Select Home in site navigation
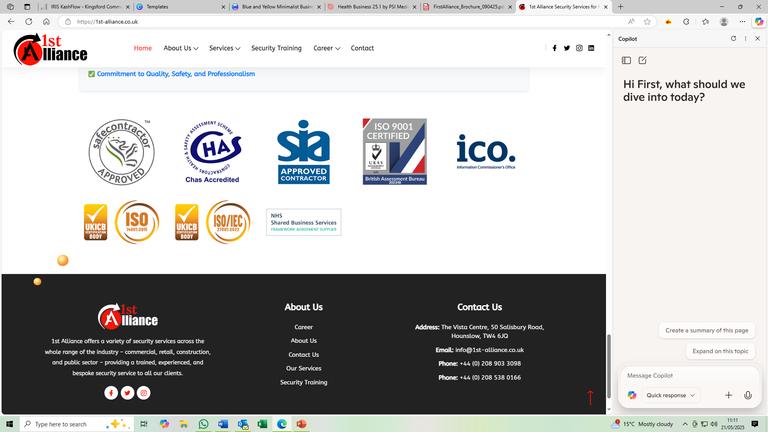The height and width of the screenshot is (432, 768). (143, 48)
